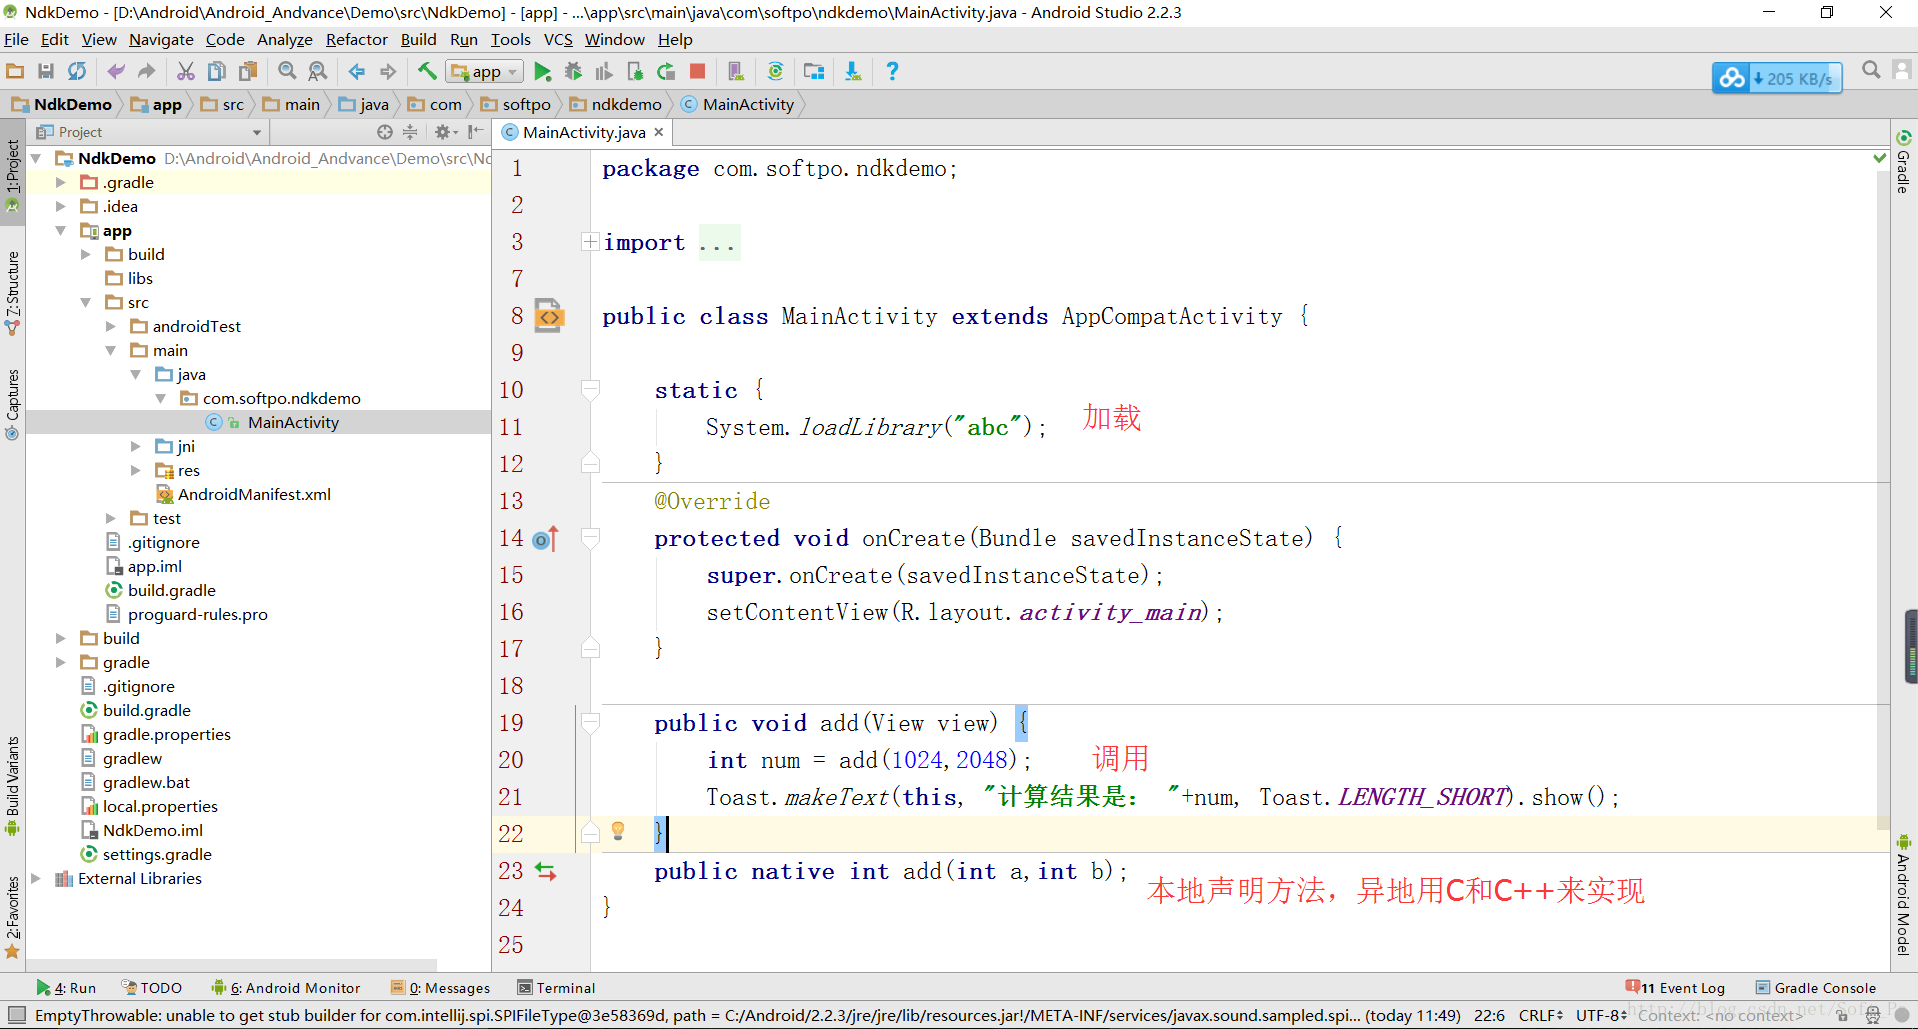
Task: Click the Open folder toolbar icon
Action: [15, 71]
